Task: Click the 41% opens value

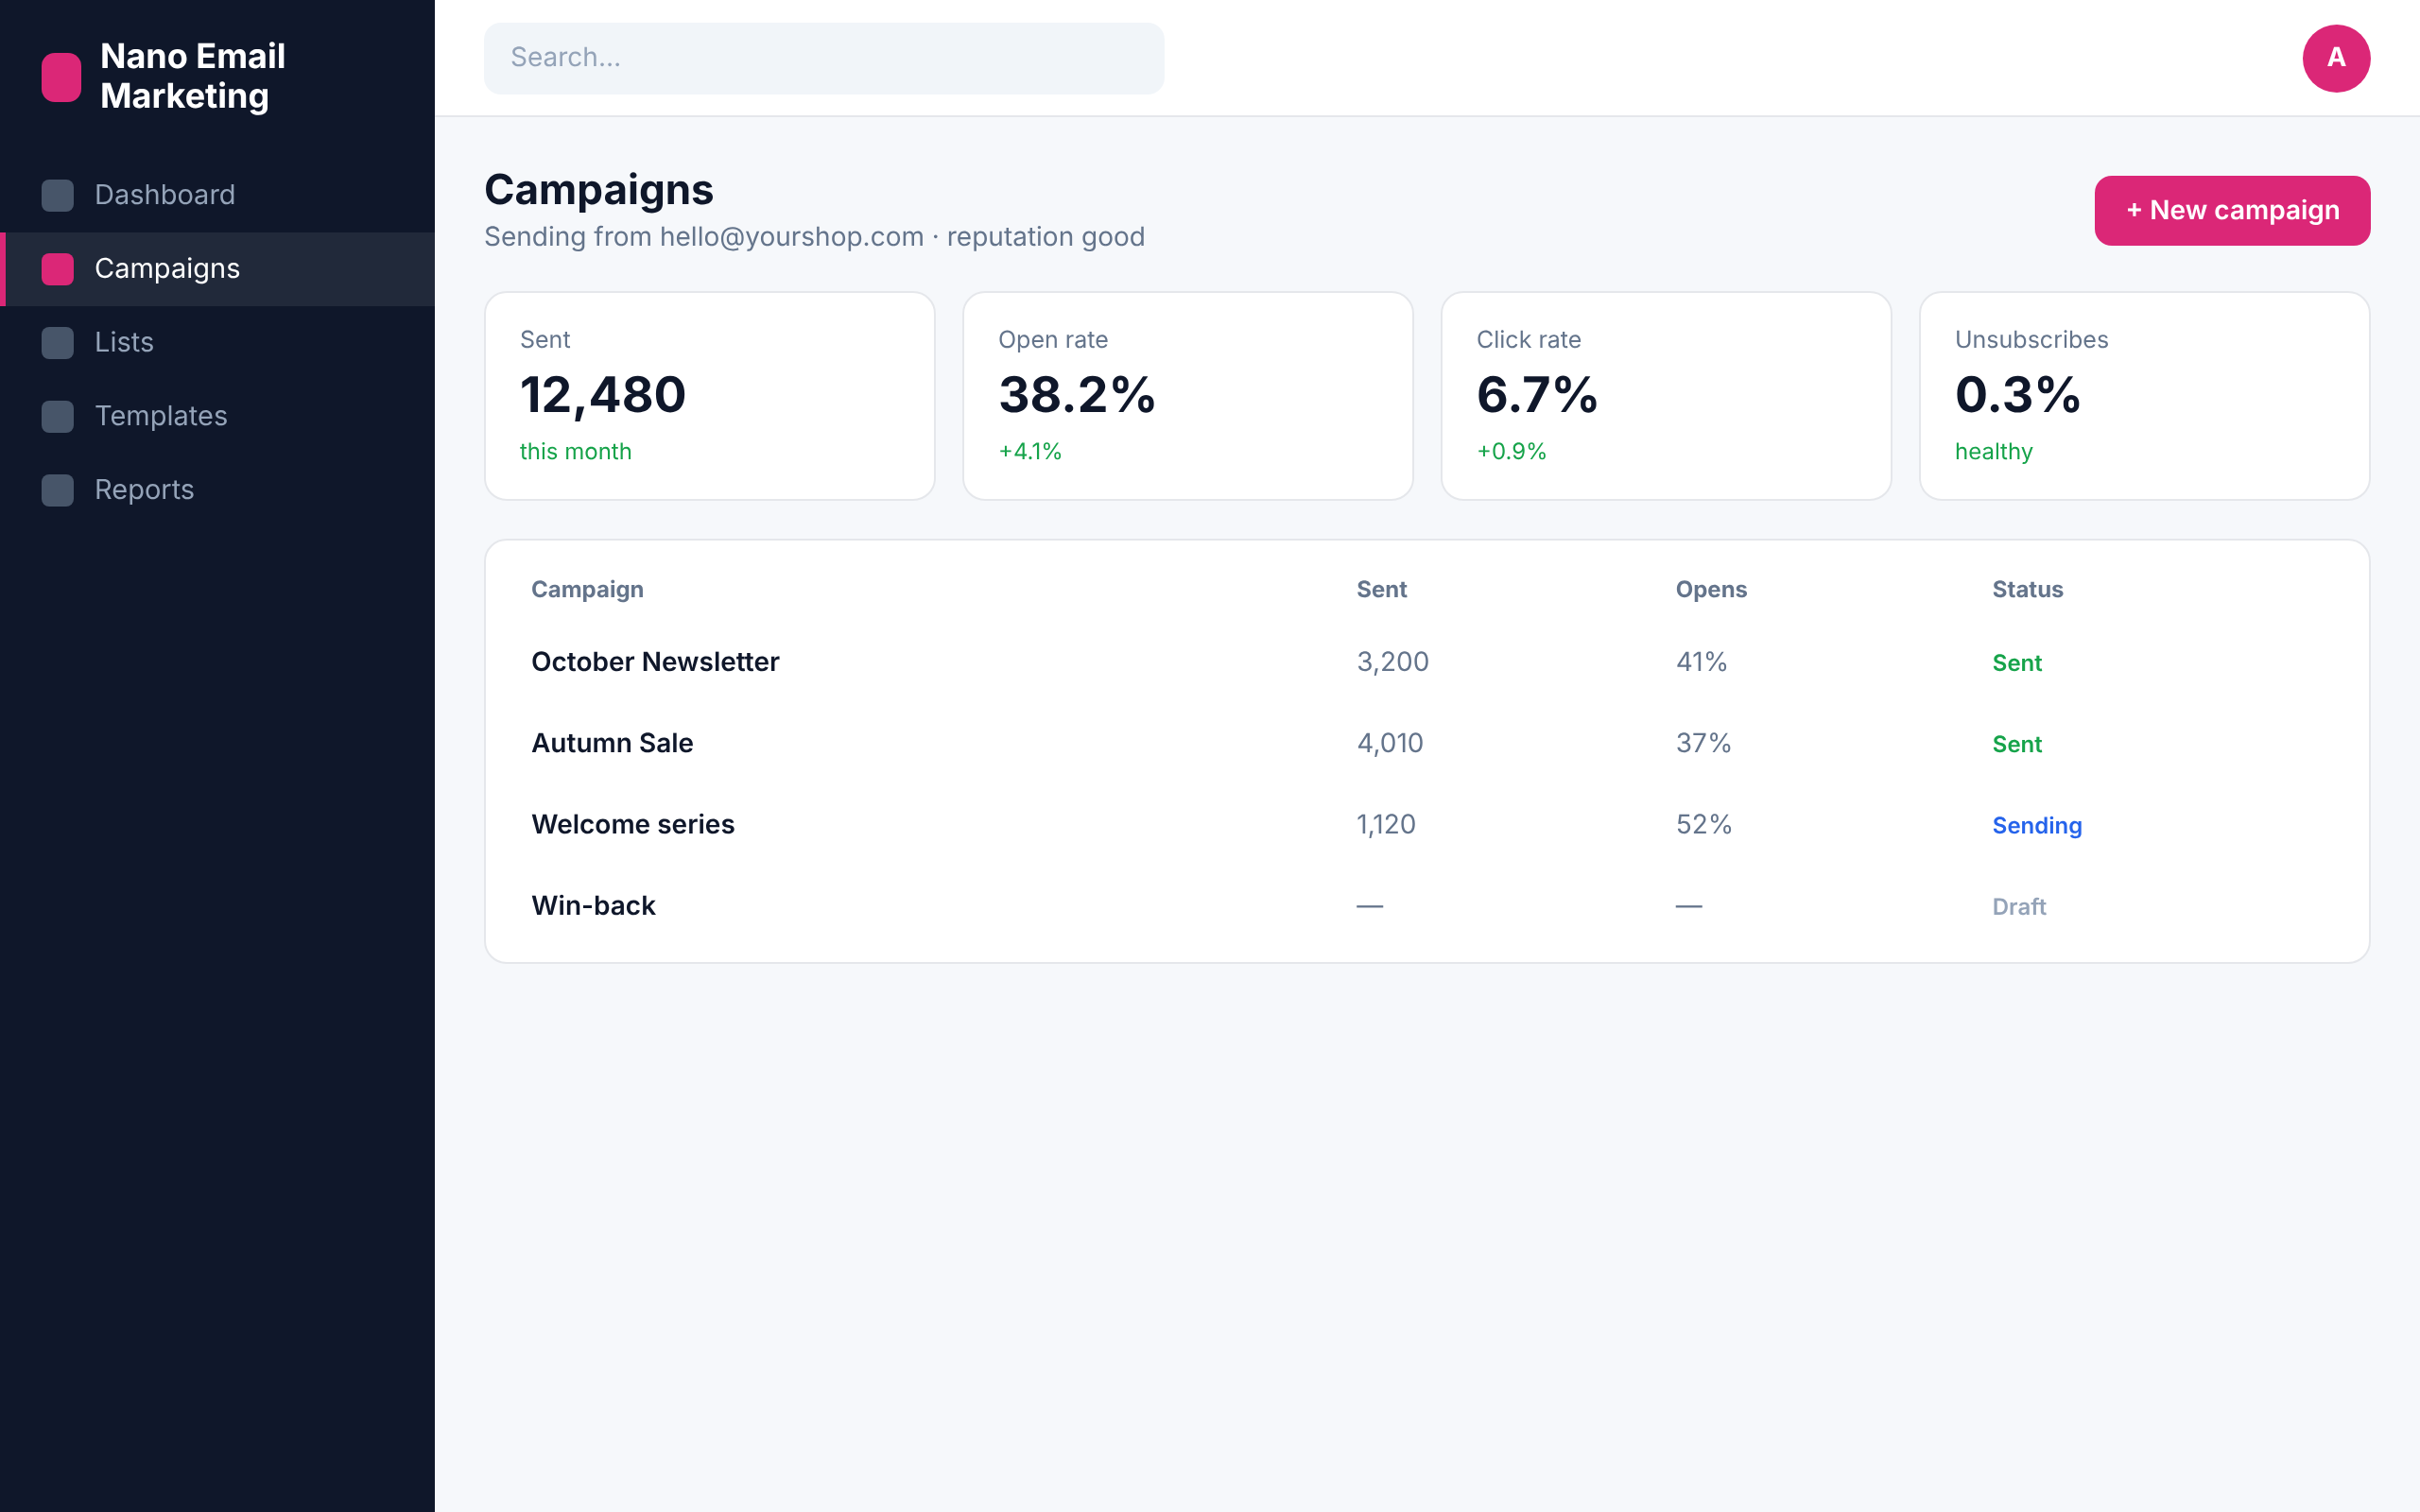Action: coord(1702,662)
